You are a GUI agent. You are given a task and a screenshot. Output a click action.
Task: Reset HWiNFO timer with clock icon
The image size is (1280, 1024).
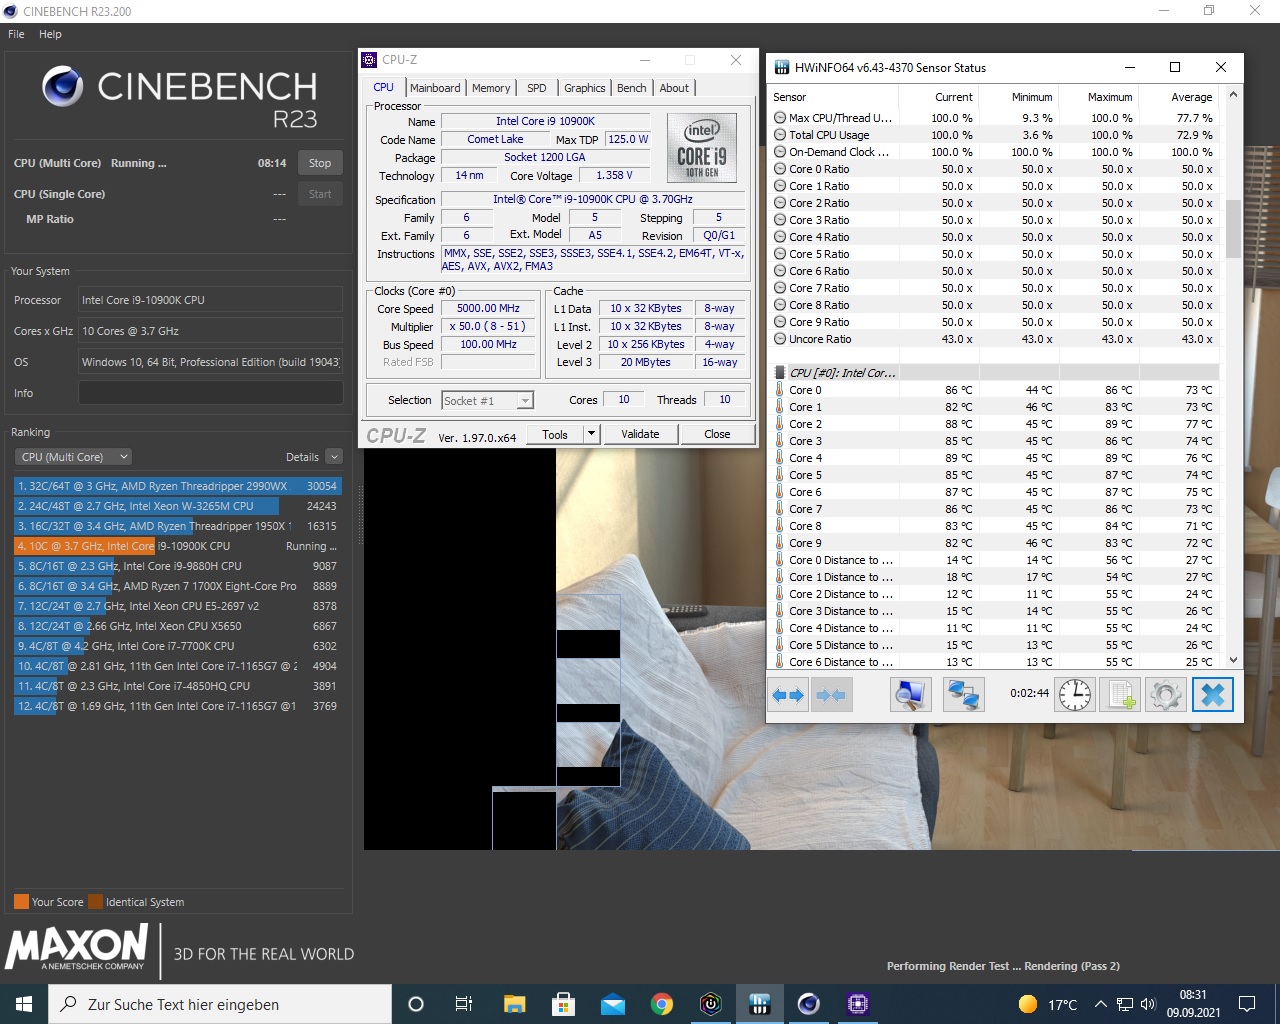pyautogui.click(x=1075, y=695)
